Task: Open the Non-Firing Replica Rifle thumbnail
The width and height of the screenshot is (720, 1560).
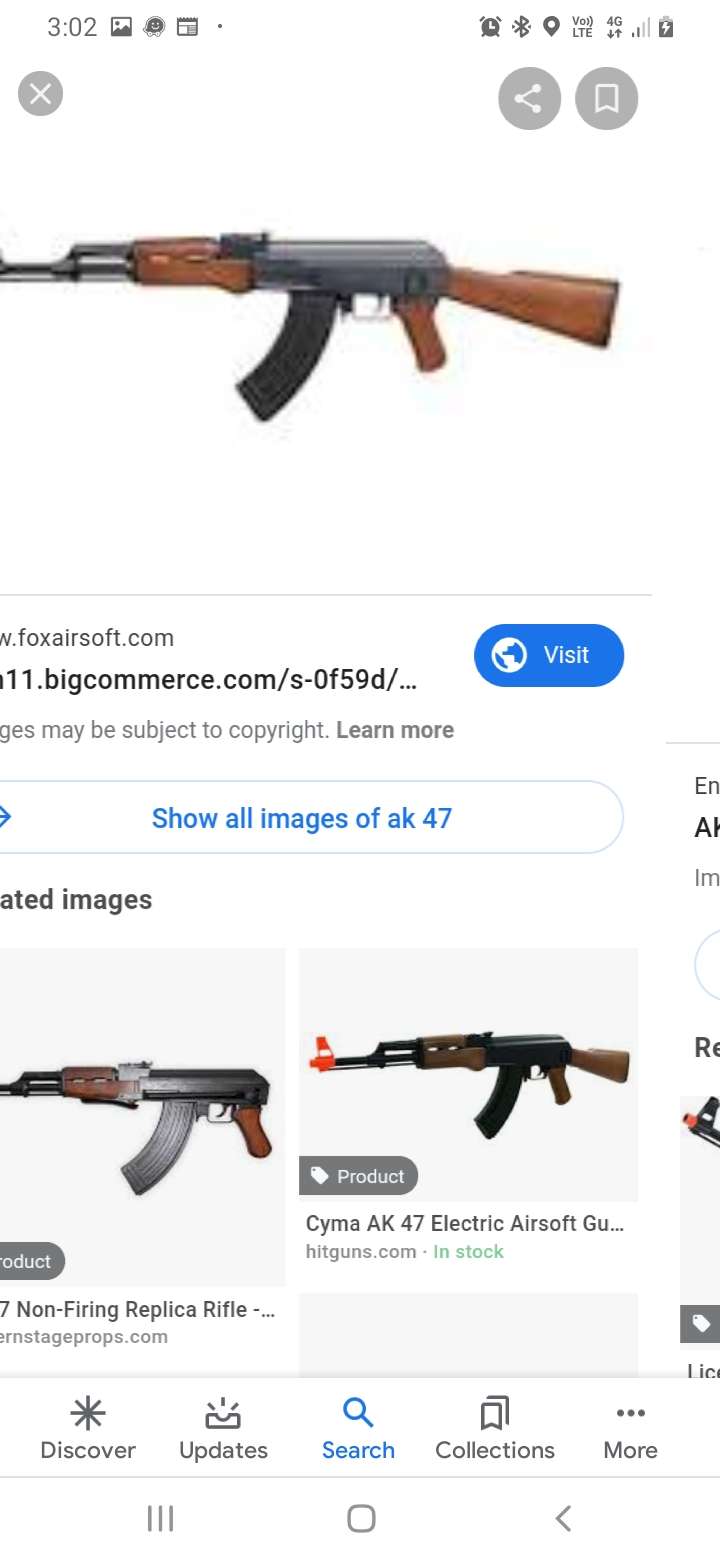Action: [x=142, y=1117]
